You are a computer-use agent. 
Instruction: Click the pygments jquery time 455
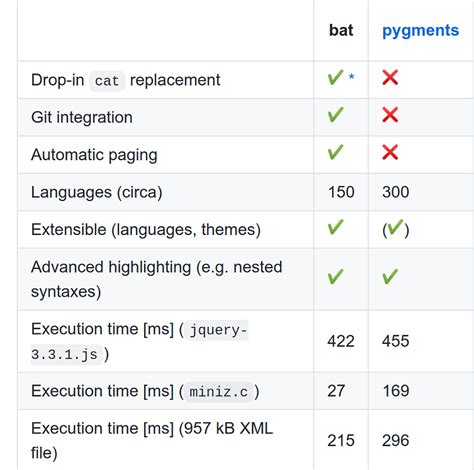(x=395, y=341)
